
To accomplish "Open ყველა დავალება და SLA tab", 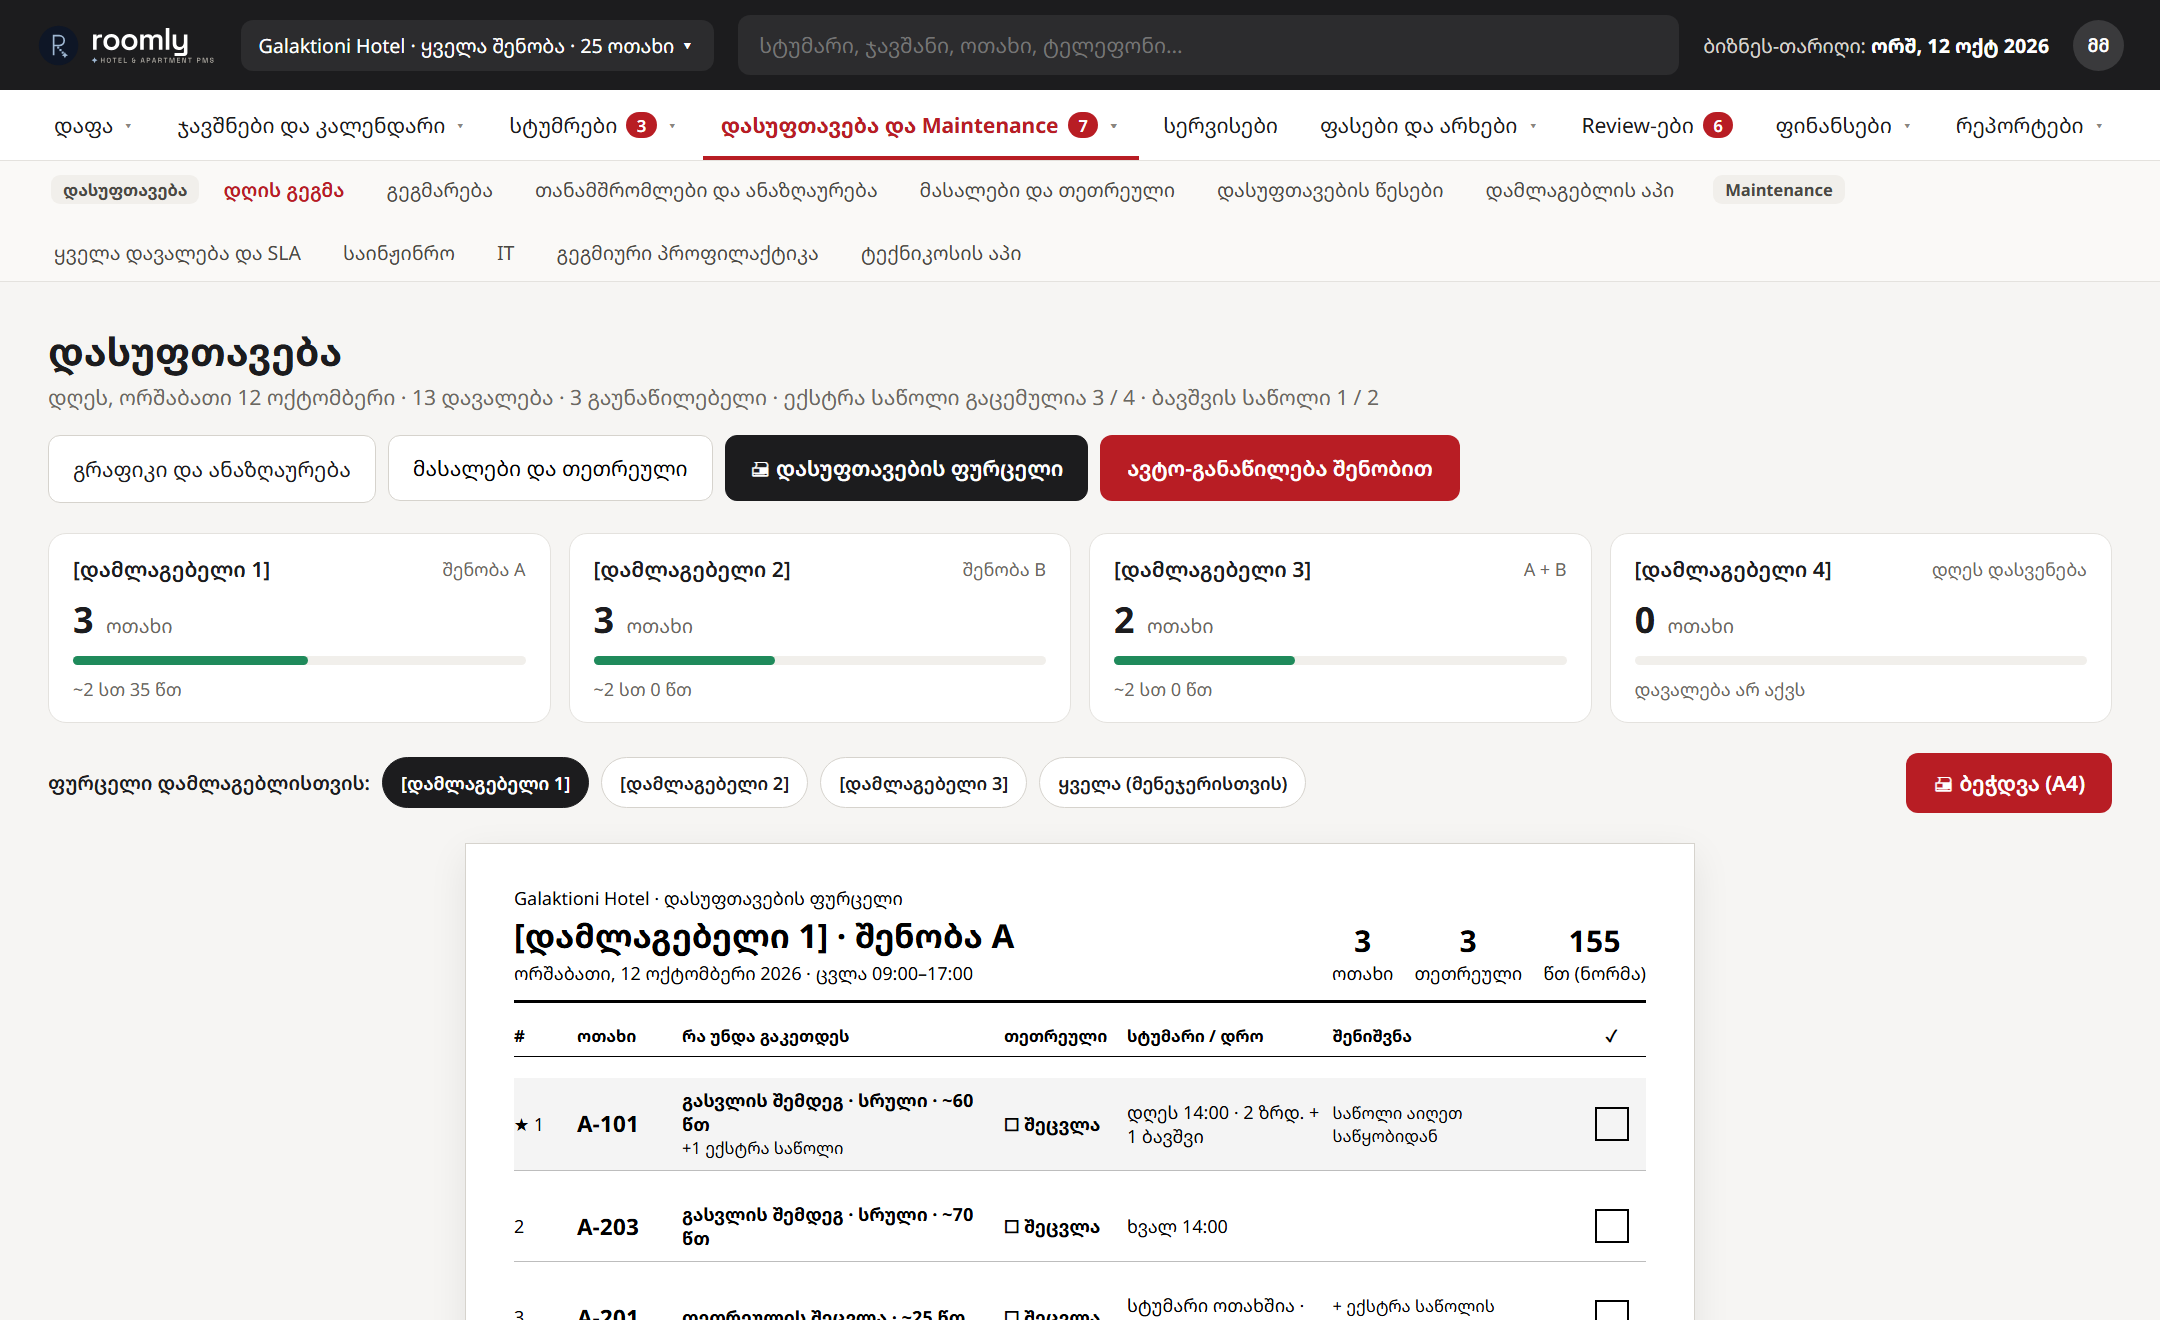I will tap(177, 253).
